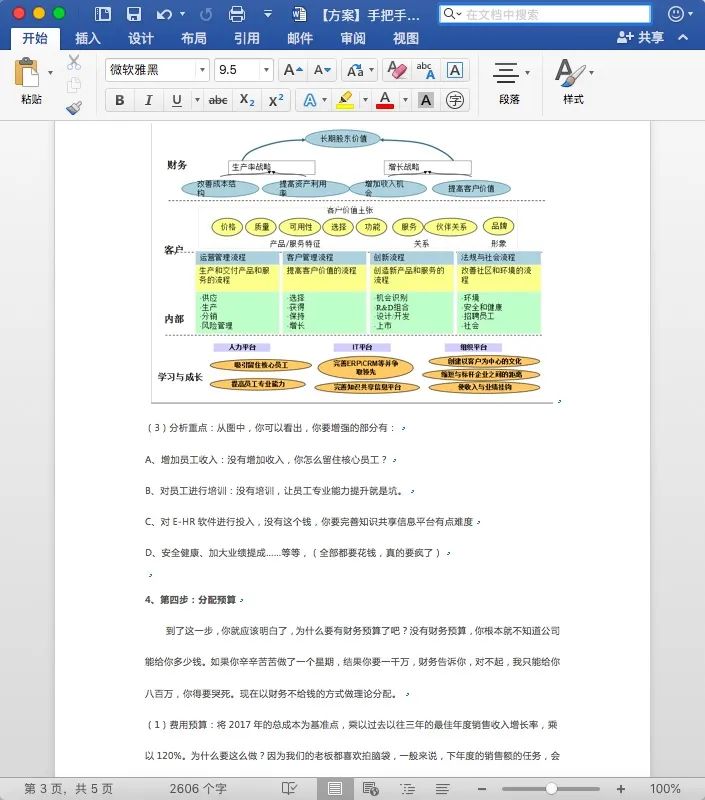This screenshot has height=800, width=705.
Task: Apply the Text Effects outlined A icon
Action: tap(310, 100)
